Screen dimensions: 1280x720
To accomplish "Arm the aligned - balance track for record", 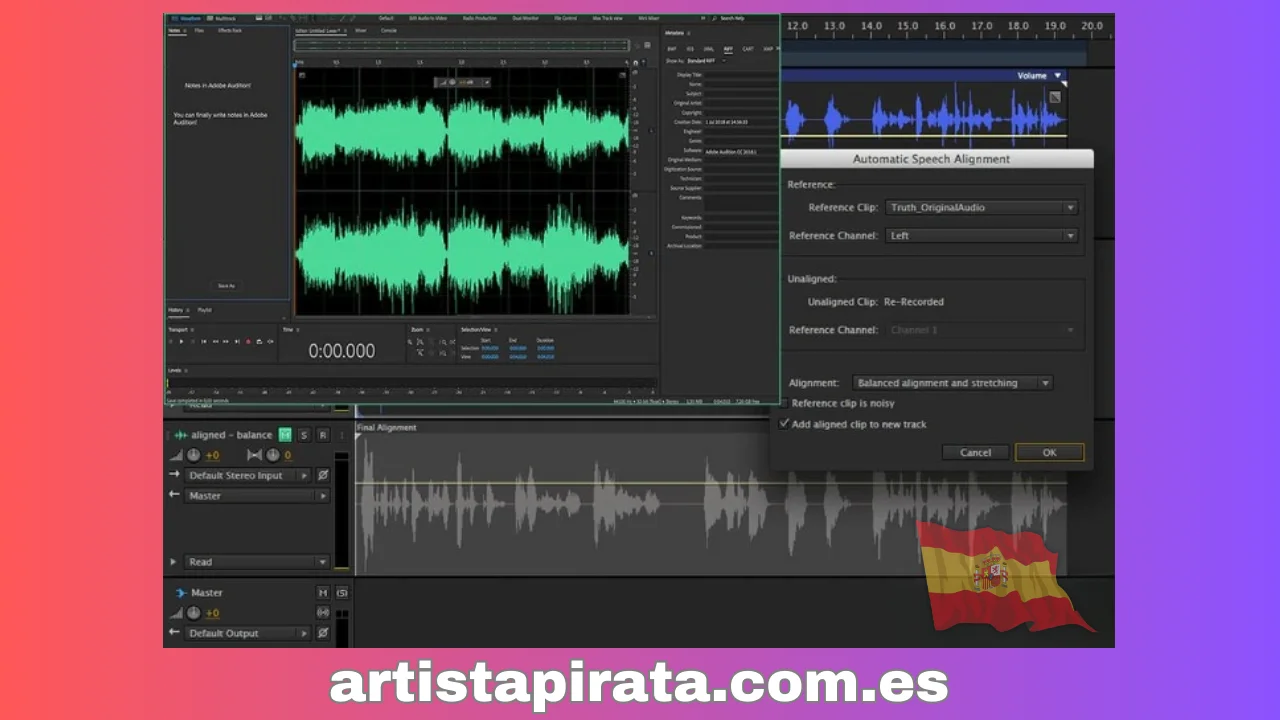I will [323, 435].
